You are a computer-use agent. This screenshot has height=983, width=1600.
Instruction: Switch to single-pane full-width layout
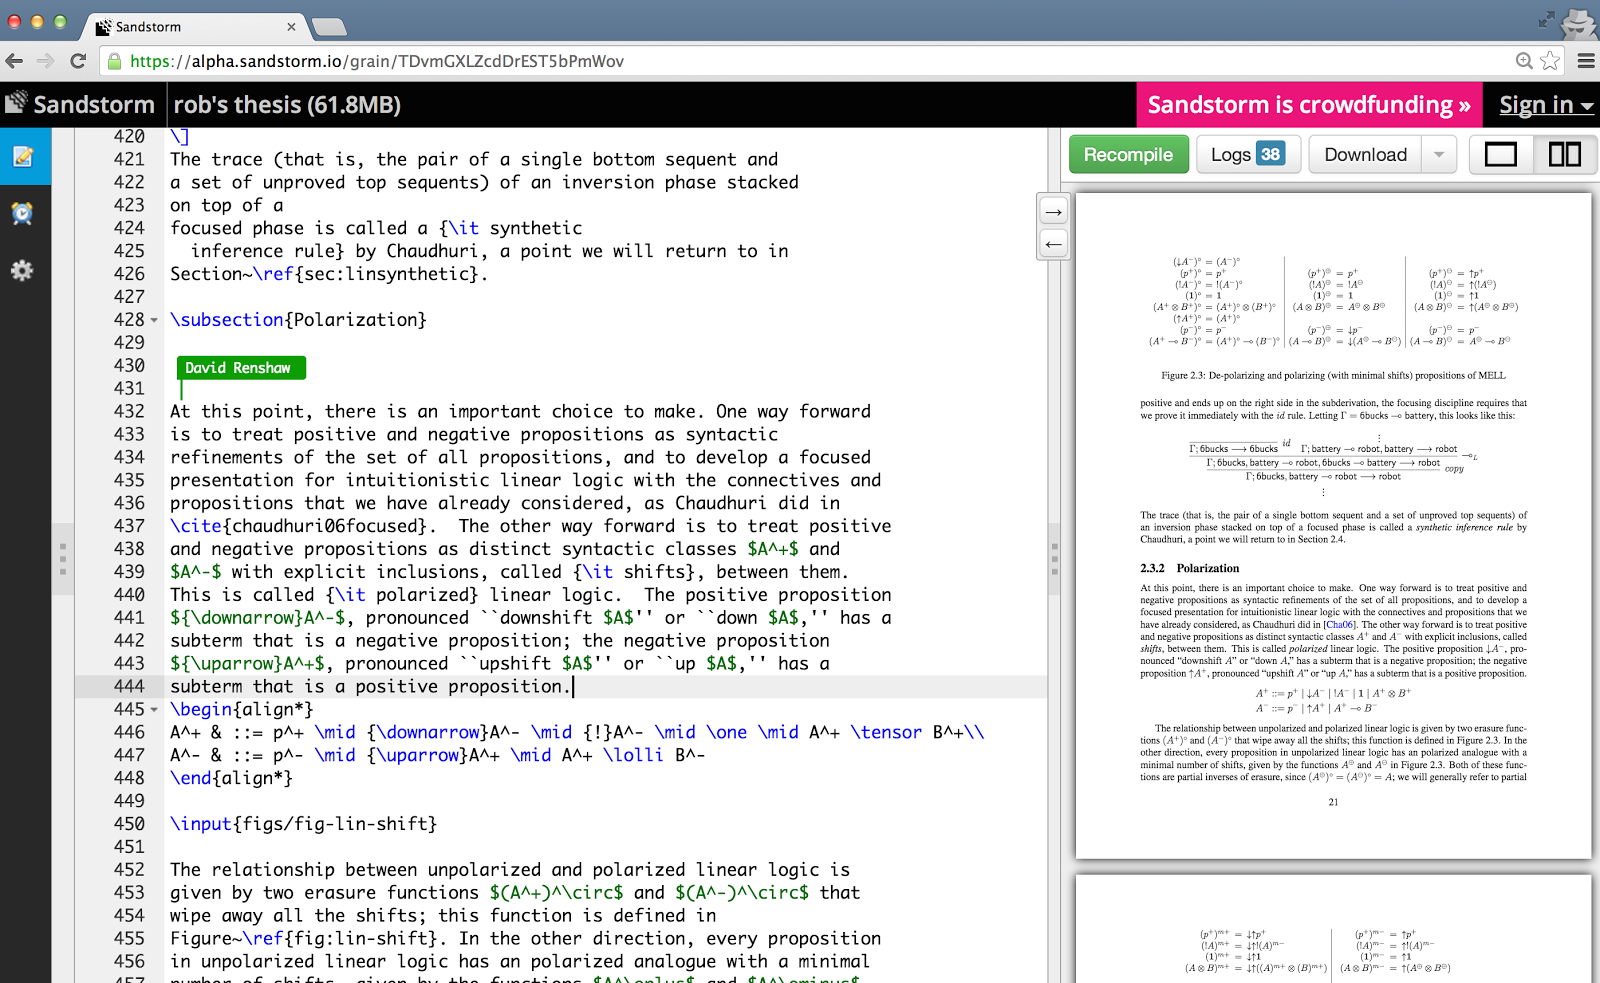click(x=1500, y=155)
